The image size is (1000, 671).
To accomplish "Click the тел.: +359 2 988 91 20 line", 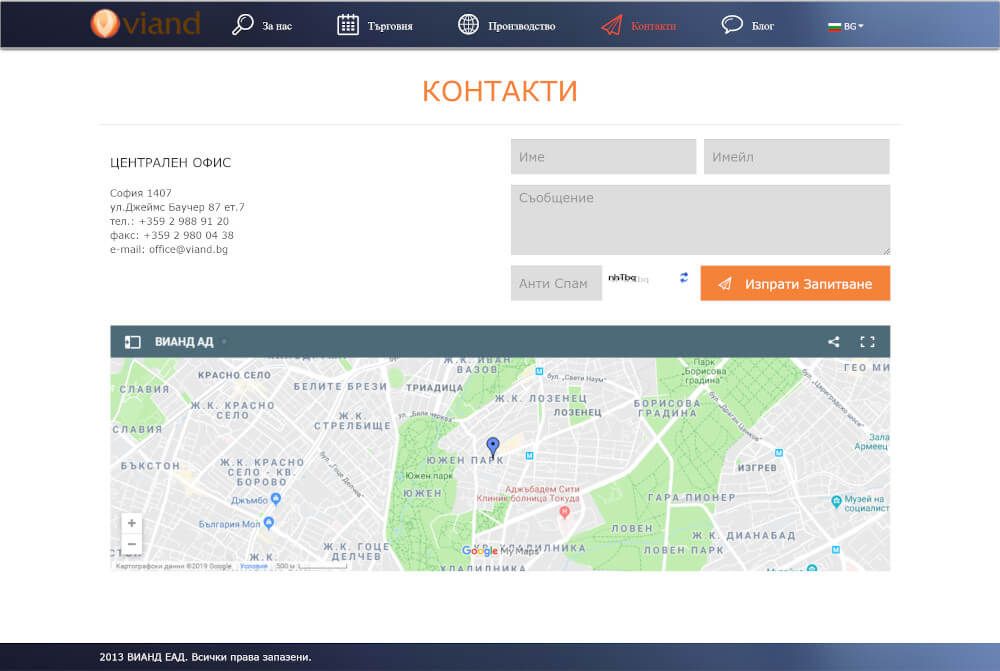I will click(169, 221).
